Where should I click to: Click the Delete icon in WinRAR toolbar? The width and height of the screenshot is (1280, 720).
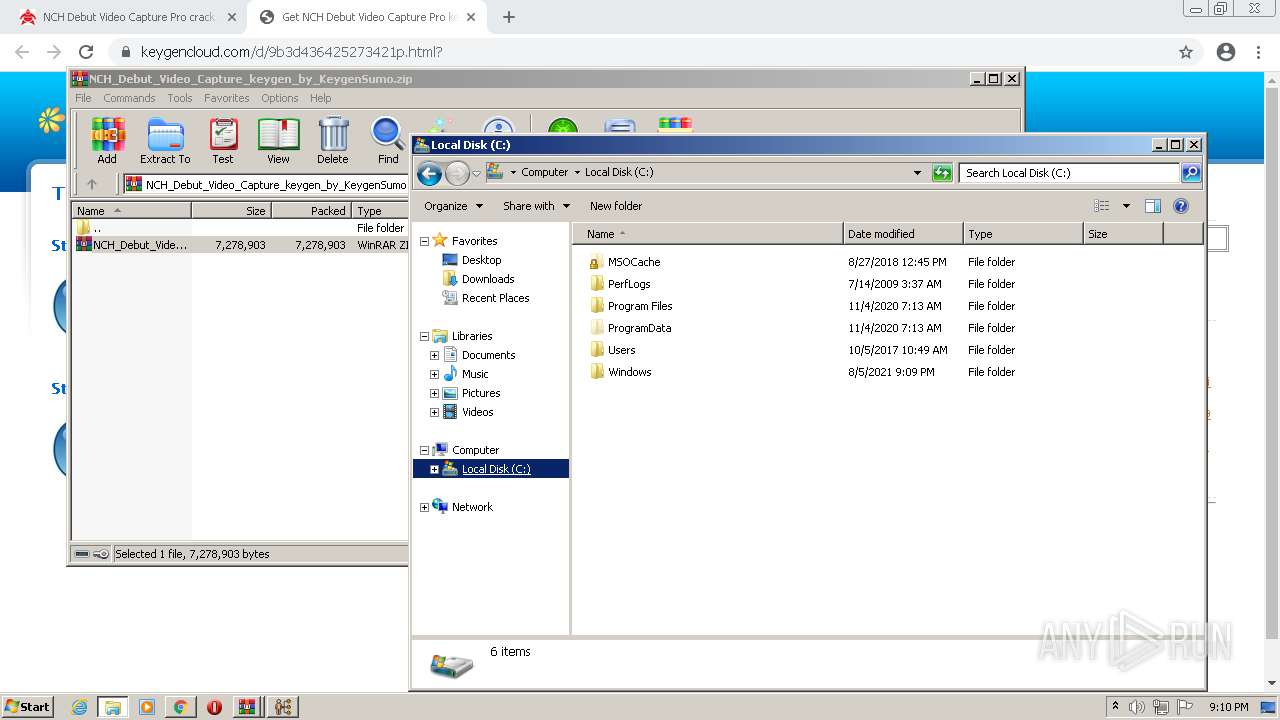tap(333, 141)
